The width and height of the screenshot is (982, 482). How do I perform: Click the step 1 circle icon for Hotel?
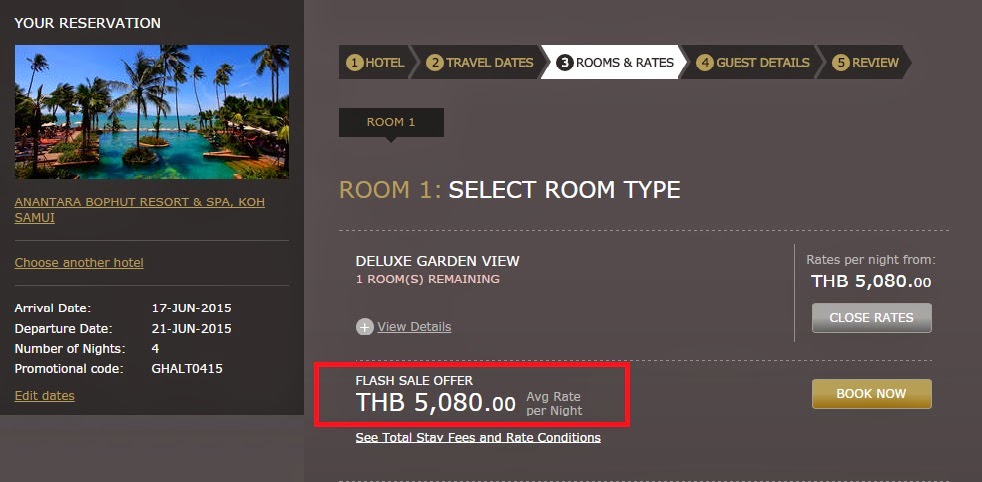coord(354,63)
